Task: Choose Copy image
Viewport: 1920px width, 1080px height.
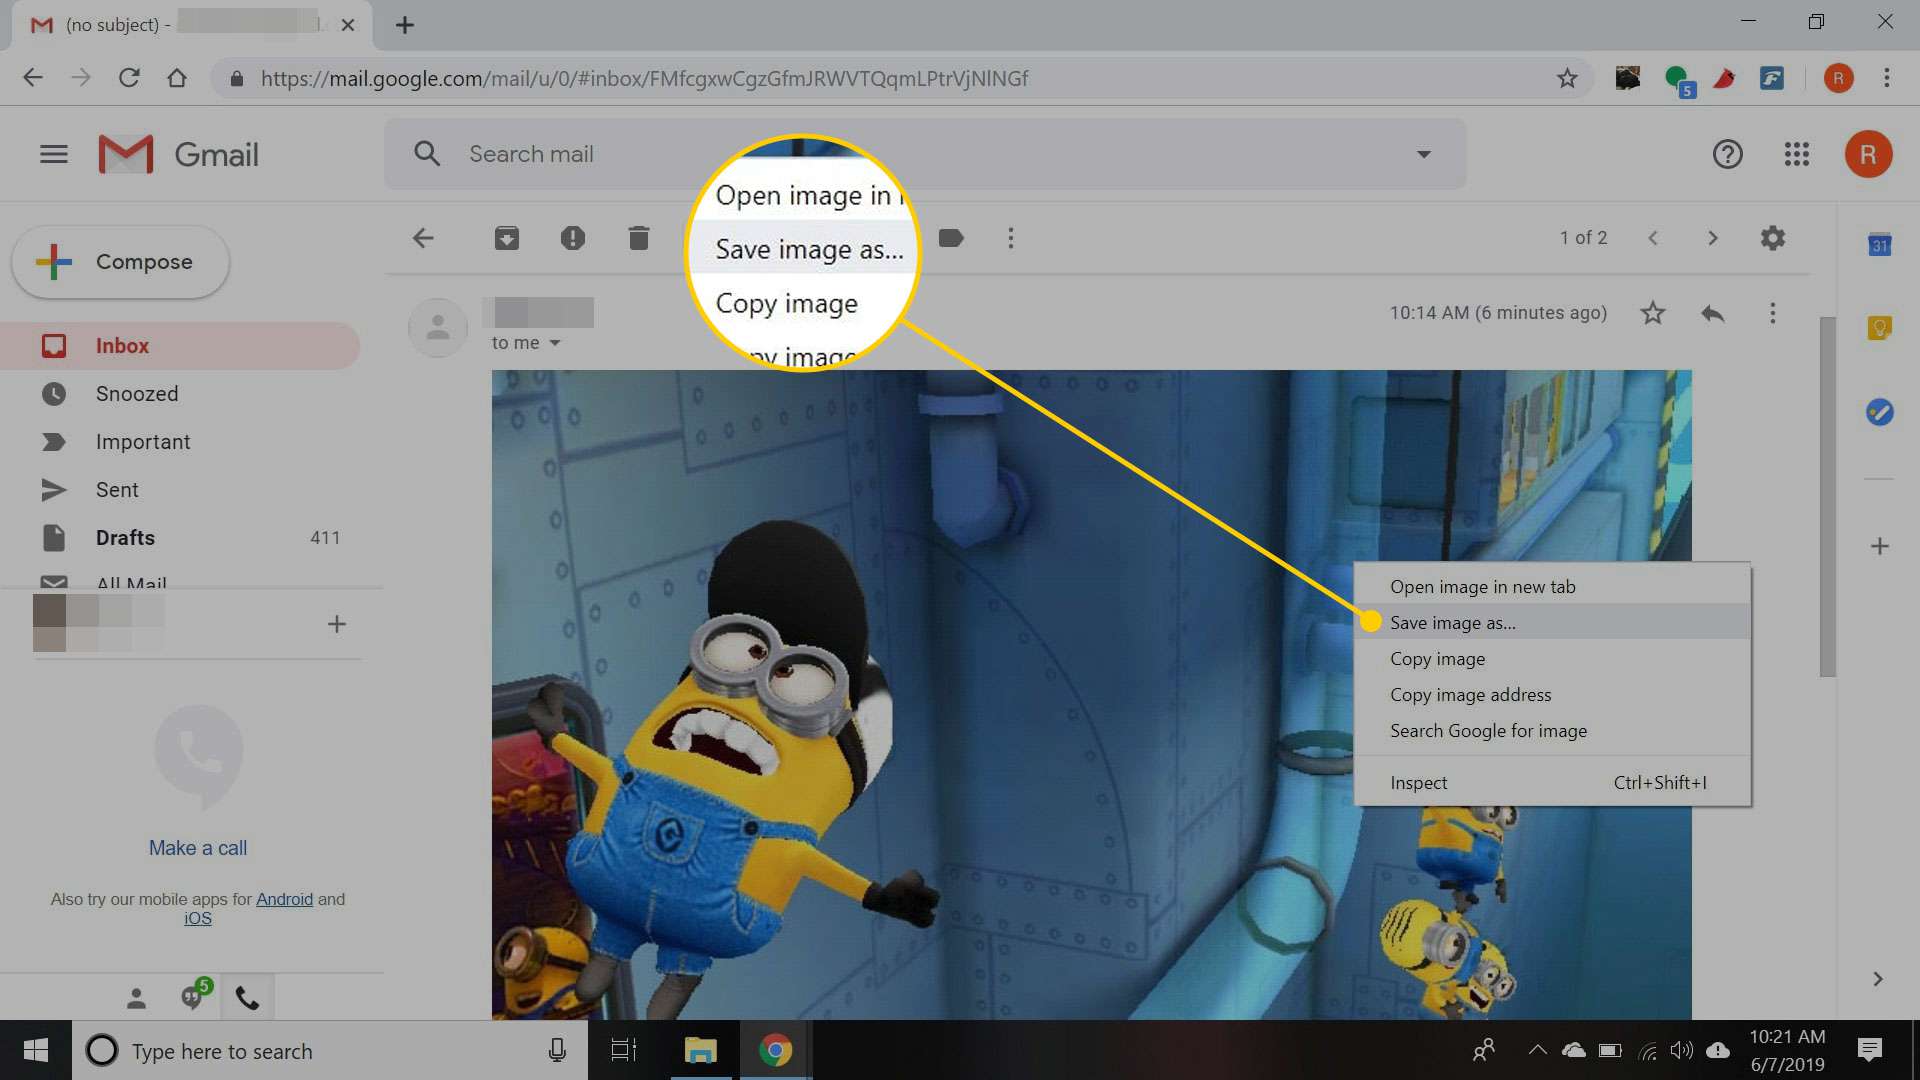Action: 1552,659
